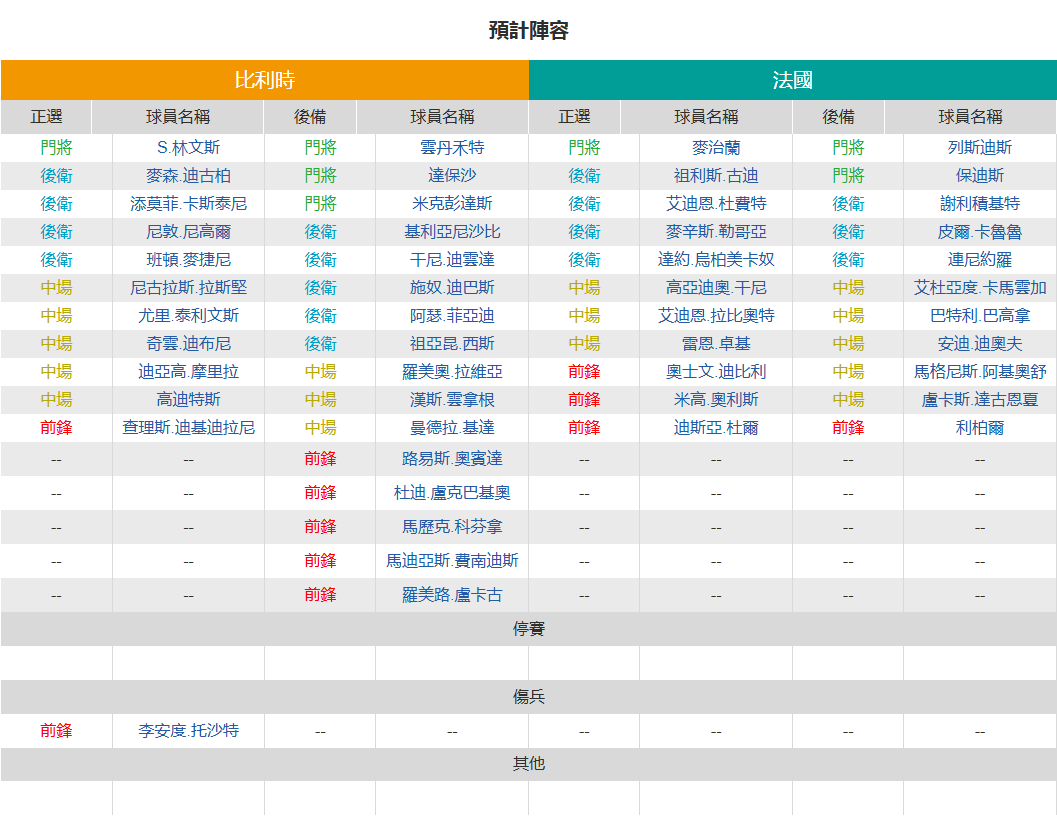Open forward 查理斯.迪基迪拉尼
This screenshot has height=817, width=1057.
coord(188,427)
